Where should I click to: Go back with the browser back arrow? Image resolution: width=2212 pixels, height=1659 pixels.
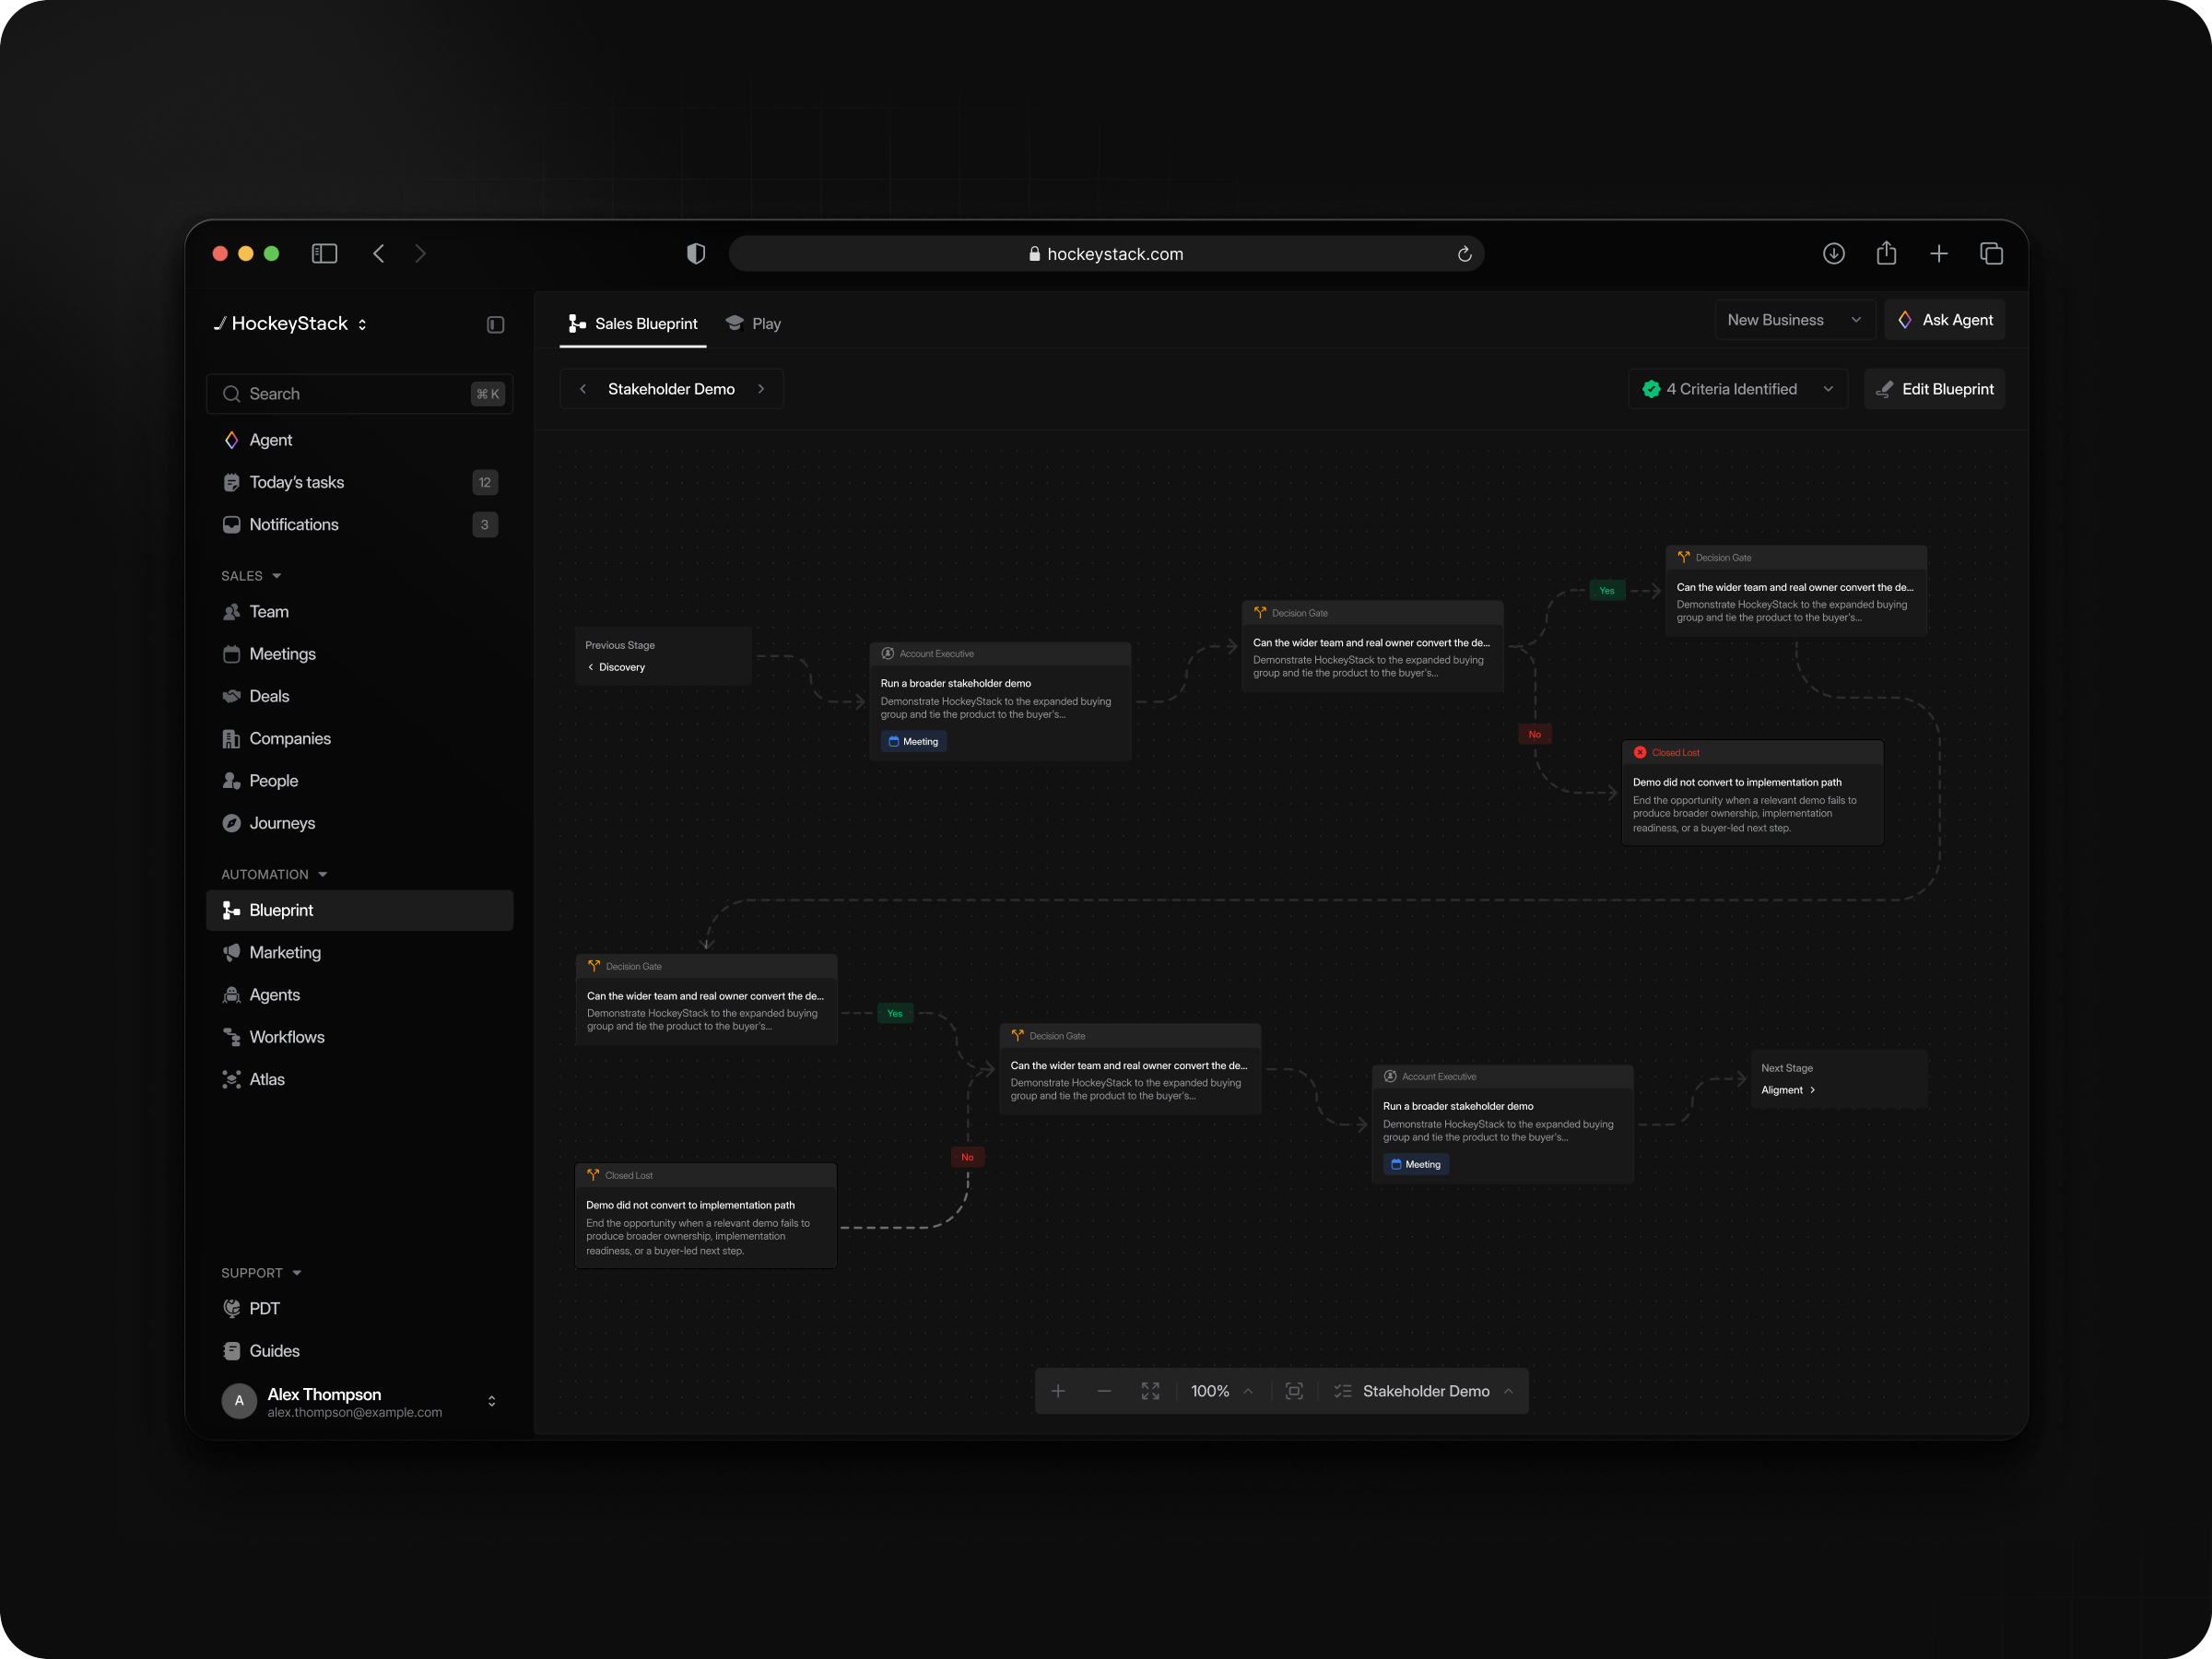pyautogui.click(x=379, y=253)
